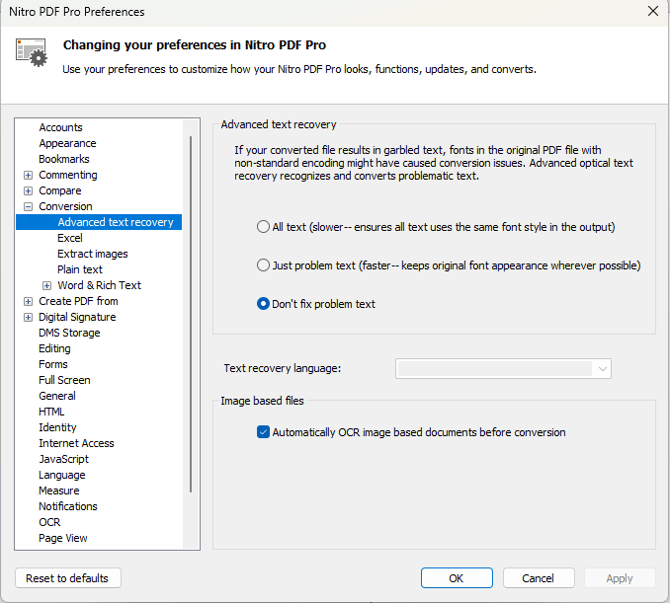Select Create PDF from category
The width and height of the screenshot is (670, 603).
[x=78, y=301]
